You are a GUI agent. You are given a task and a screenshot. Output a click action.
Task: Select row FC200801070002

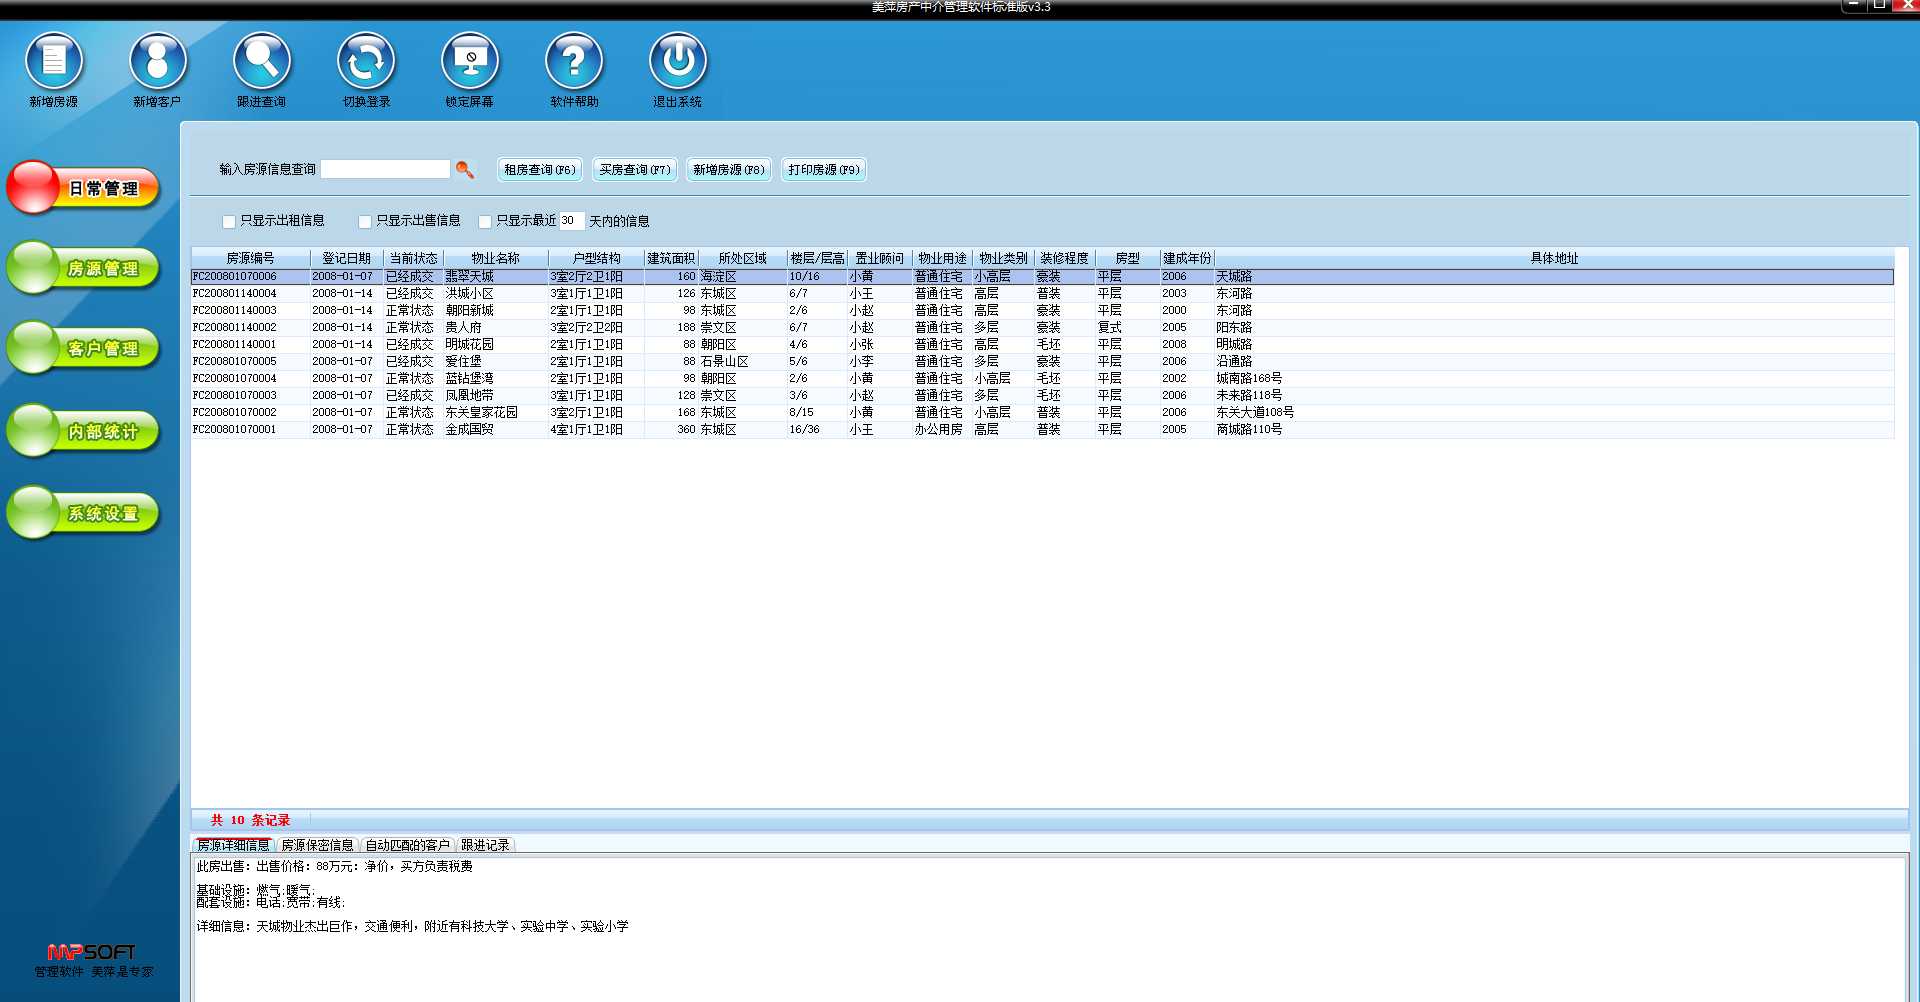coord(1042,412)
